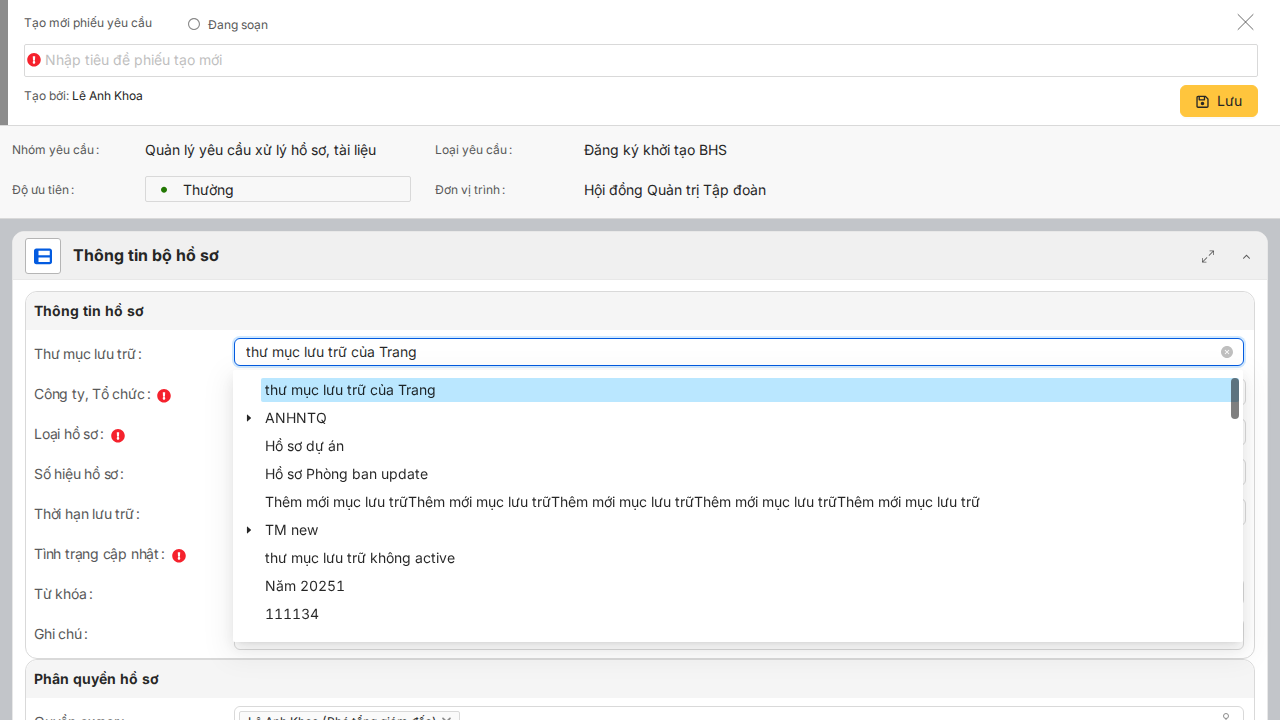Close the create request dialog

1245,22
